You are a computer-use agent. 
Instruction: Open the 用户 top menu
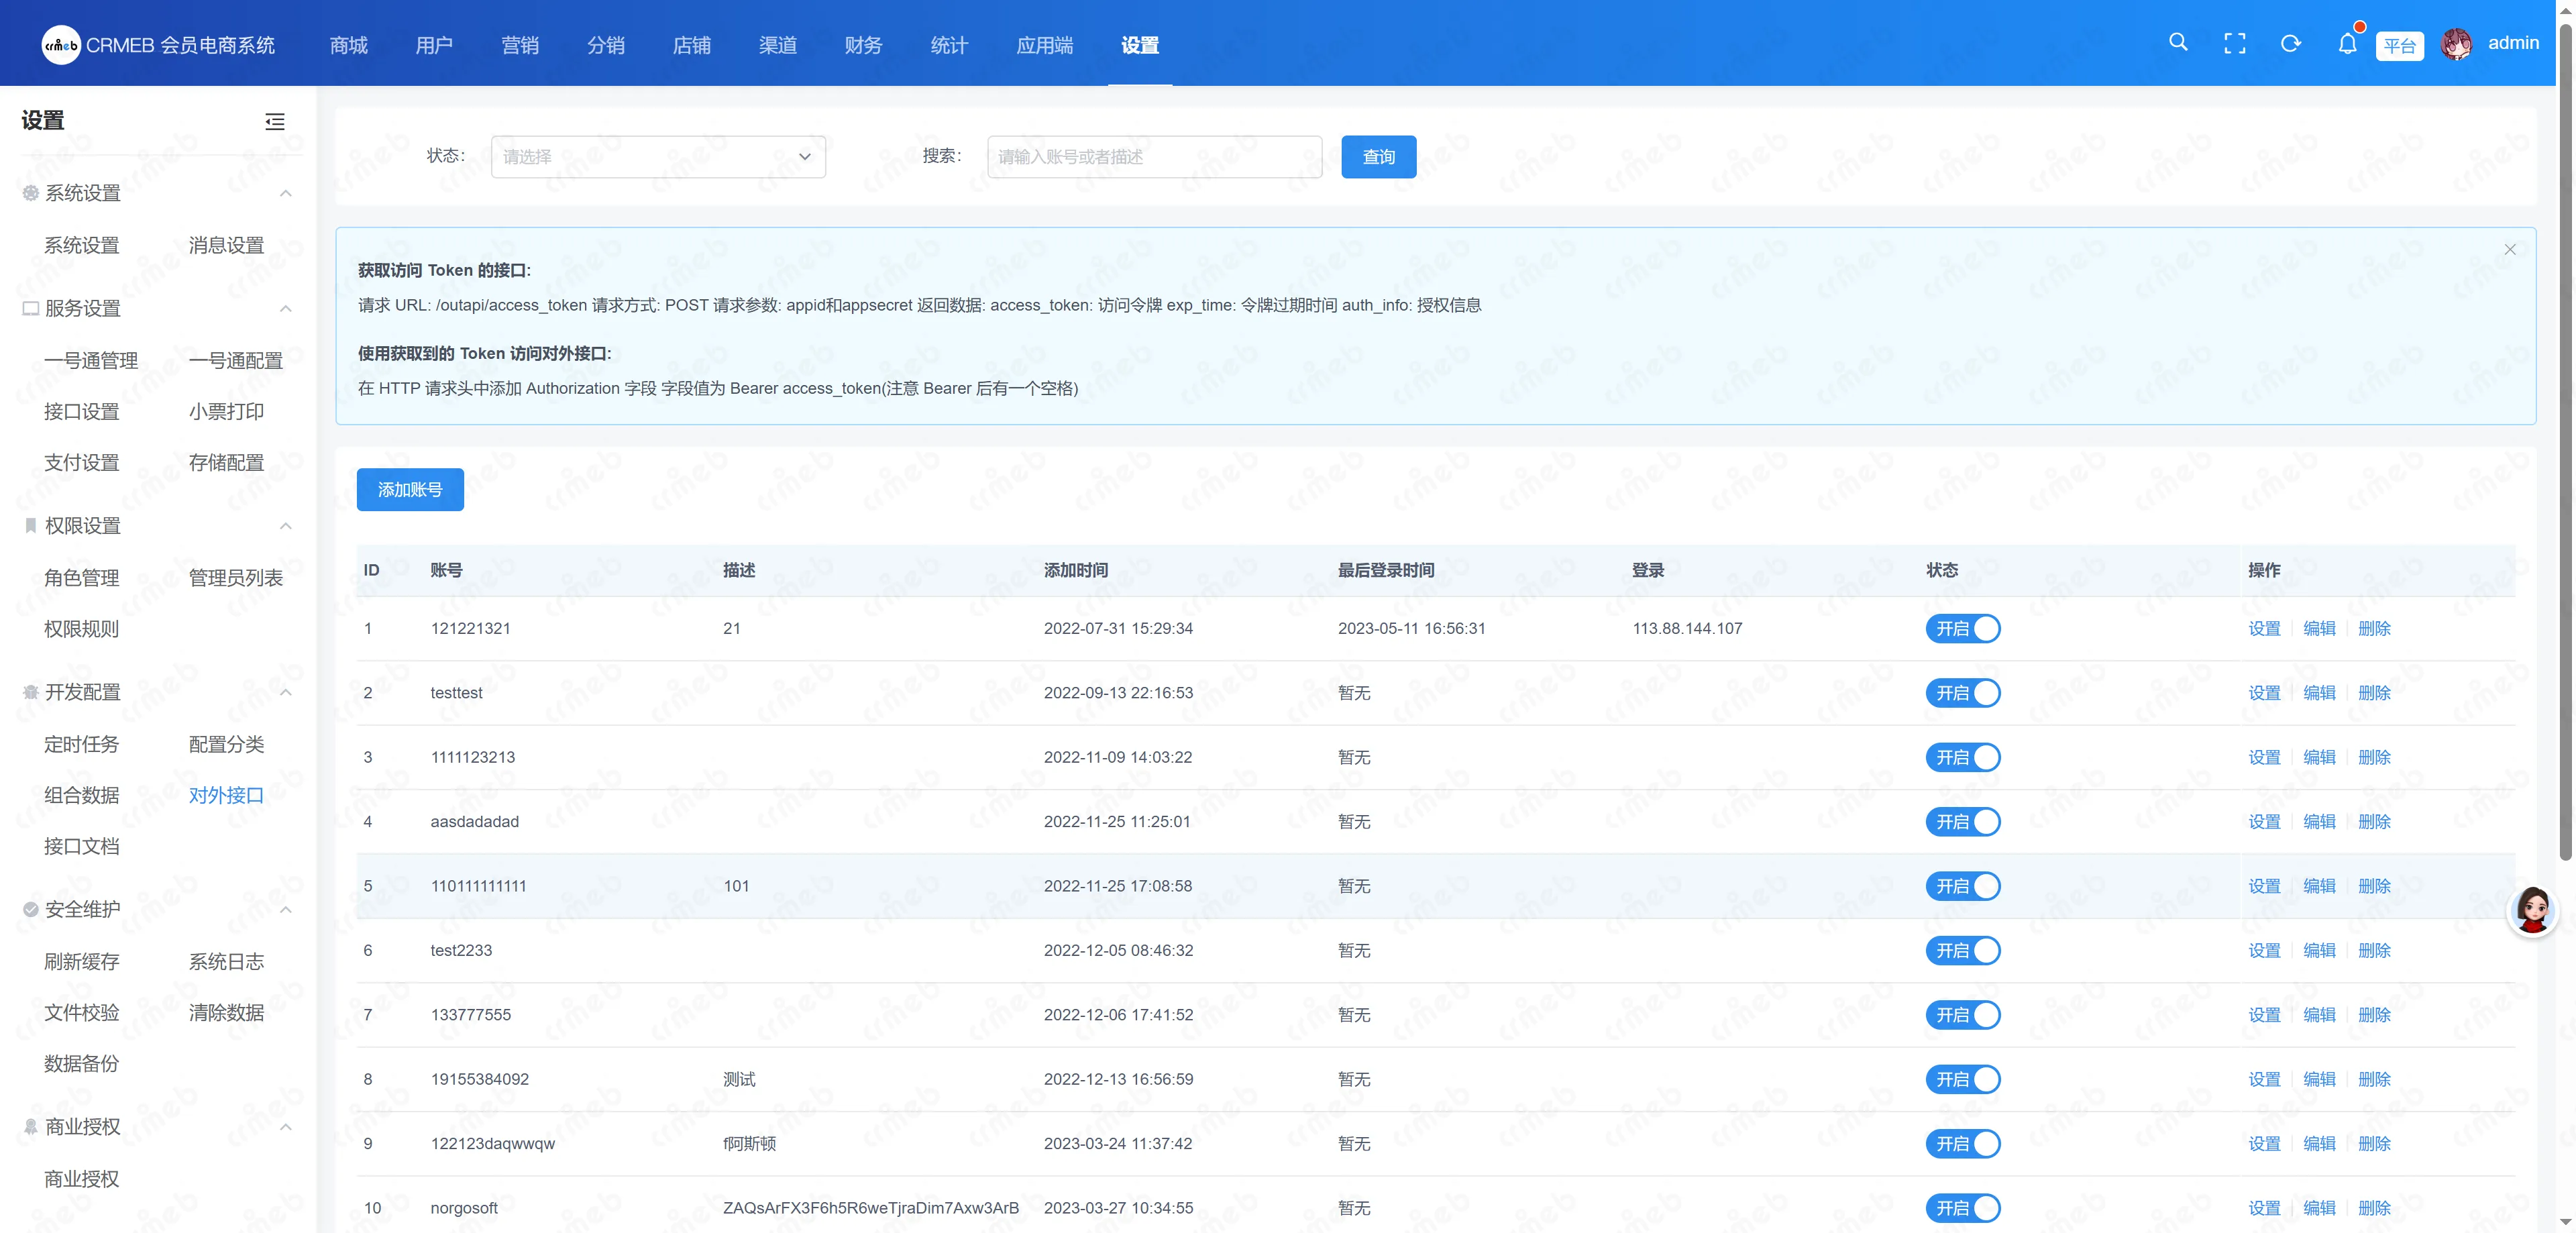434,45
